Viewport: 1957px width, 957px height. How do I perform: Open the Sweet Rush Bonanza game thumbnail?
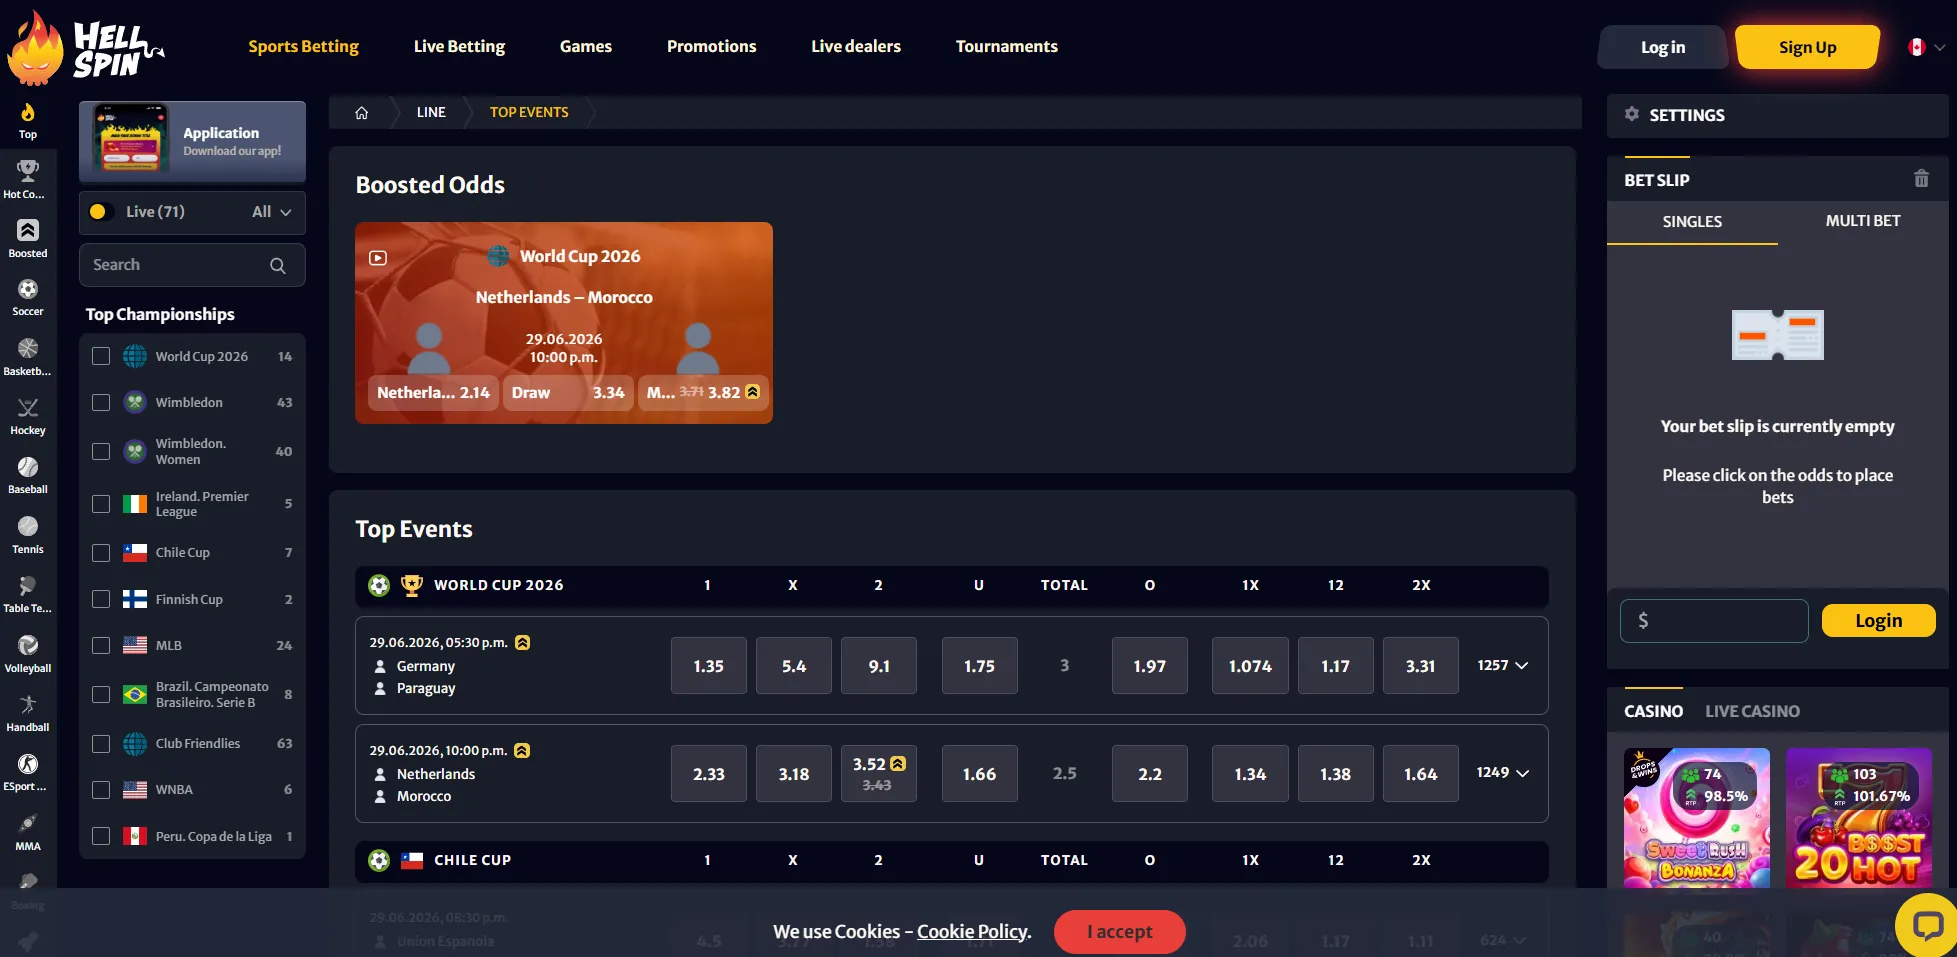click(1697, 818)
